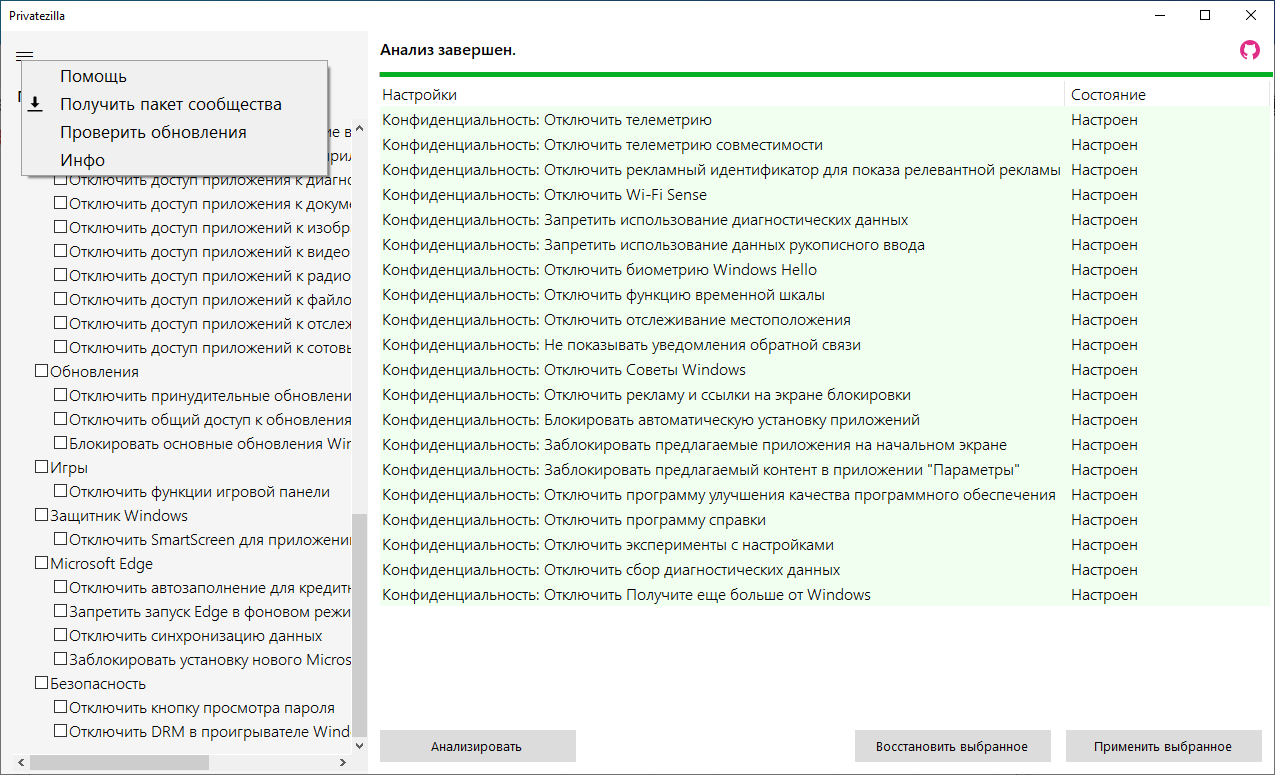Open the GitHub repository icon
This screenshot has height=775, width=1275.
coord(1249,50)
